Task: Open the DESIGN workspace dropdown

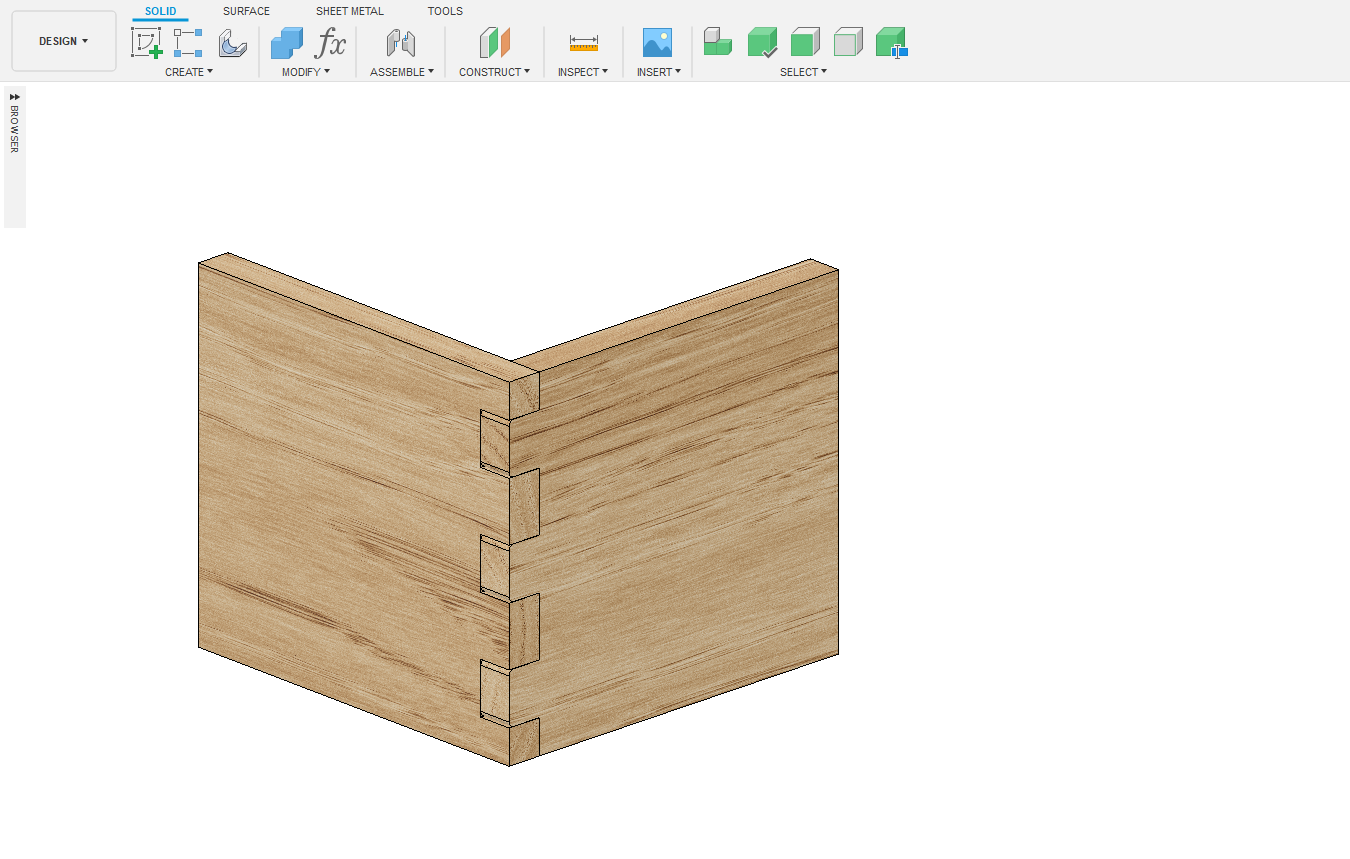Action: [64, 41]
